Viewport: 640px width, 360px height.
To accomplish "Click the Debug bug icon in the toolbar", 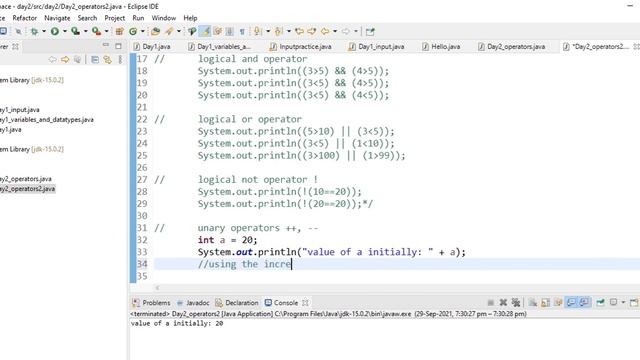I will [x=34, y=31].
